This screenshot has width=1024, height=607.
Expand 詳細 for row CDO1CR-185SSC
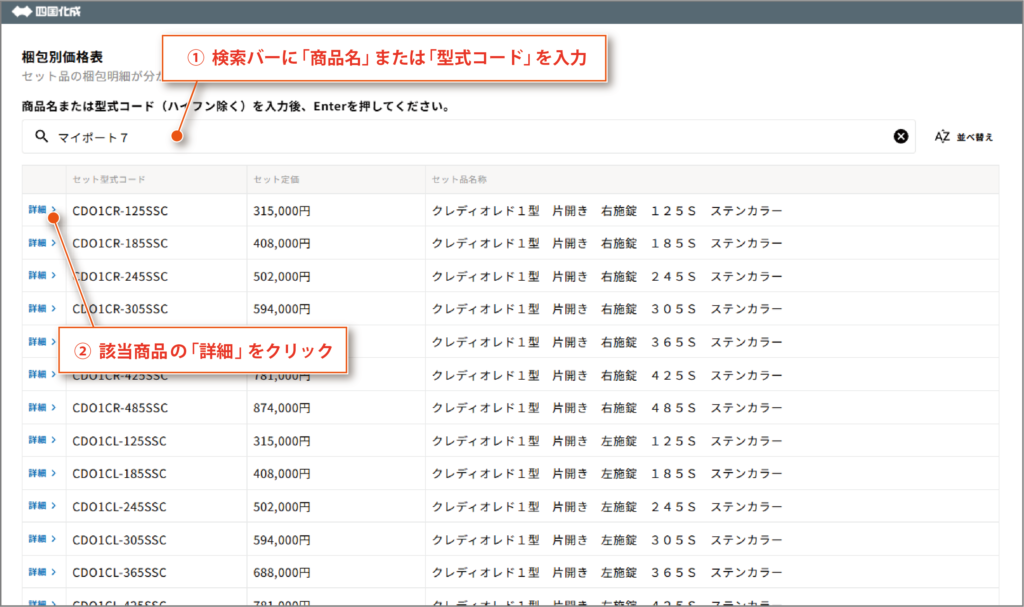point(42,243)
